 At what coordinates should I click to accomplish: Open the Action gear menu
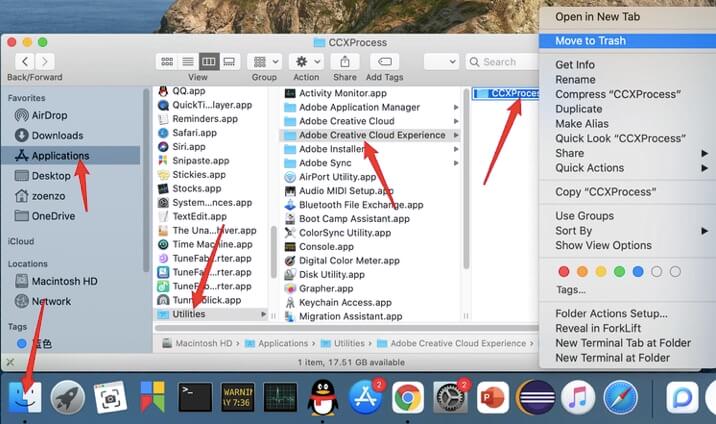click(306, 62)
